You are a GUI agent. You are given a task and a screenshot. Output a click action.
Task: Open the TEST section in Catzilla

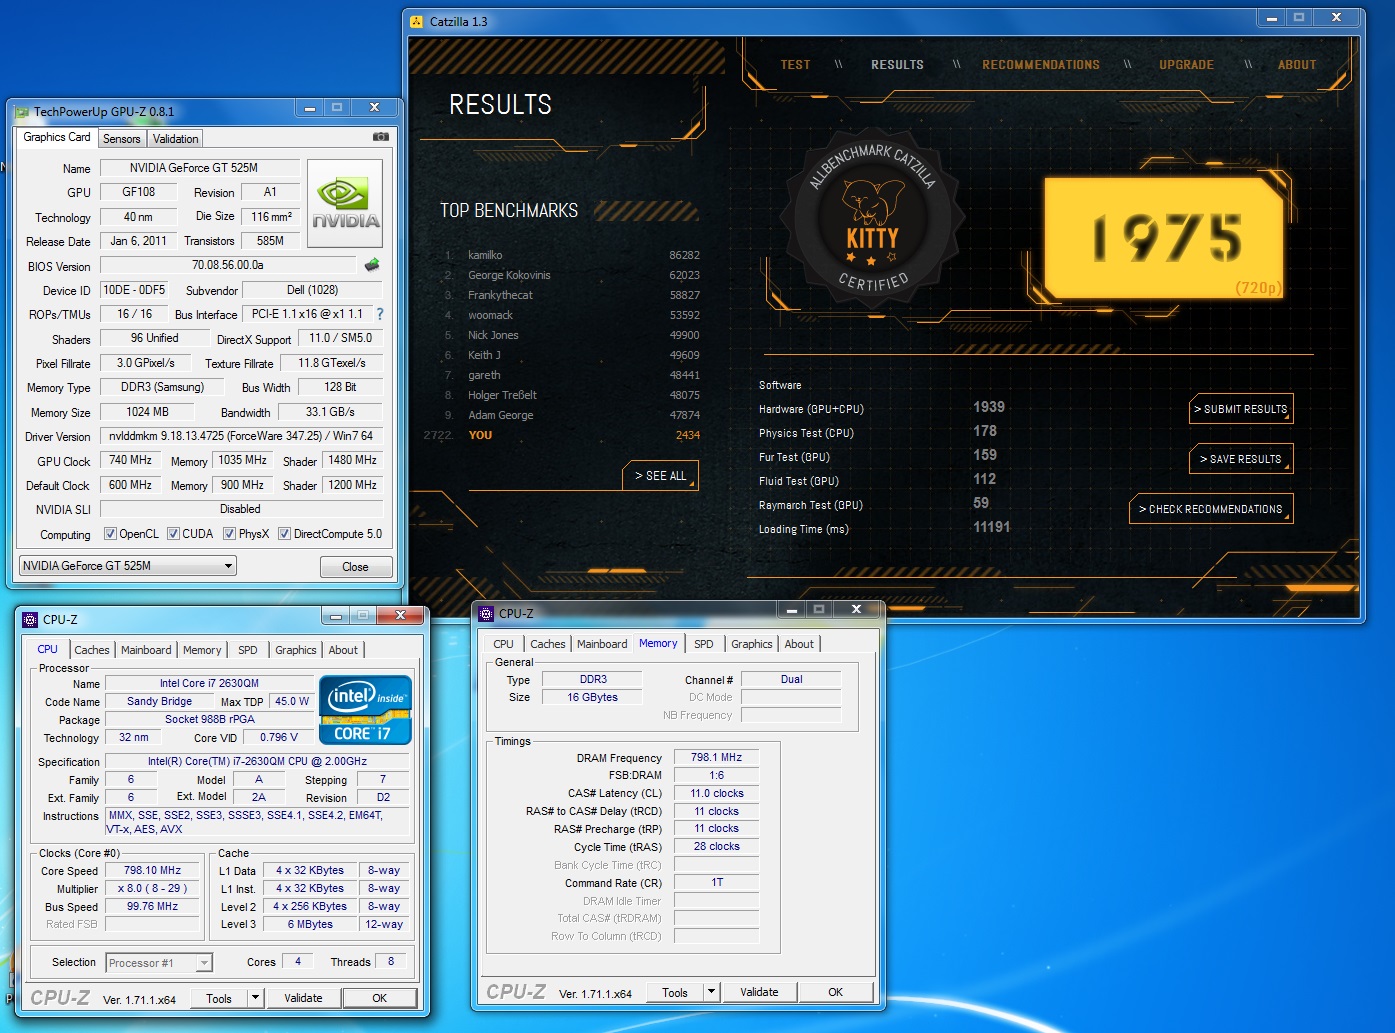(x=796, y=64)
